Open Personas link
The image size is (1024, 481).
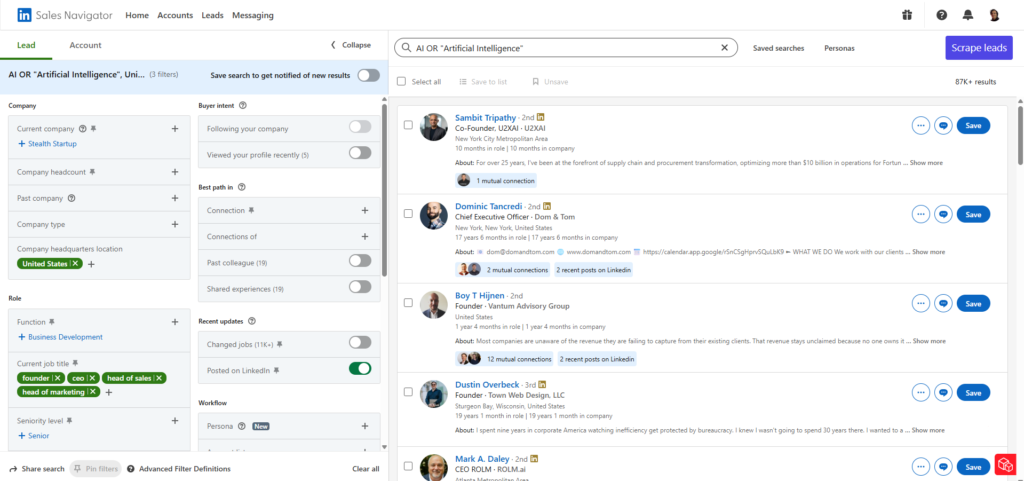click(839, 48)
